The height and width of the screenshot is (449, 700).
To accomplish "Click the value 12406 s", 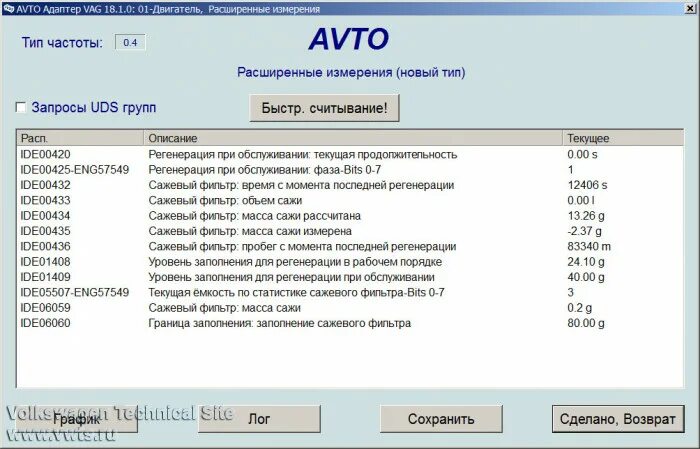I will tap(588, 185).
